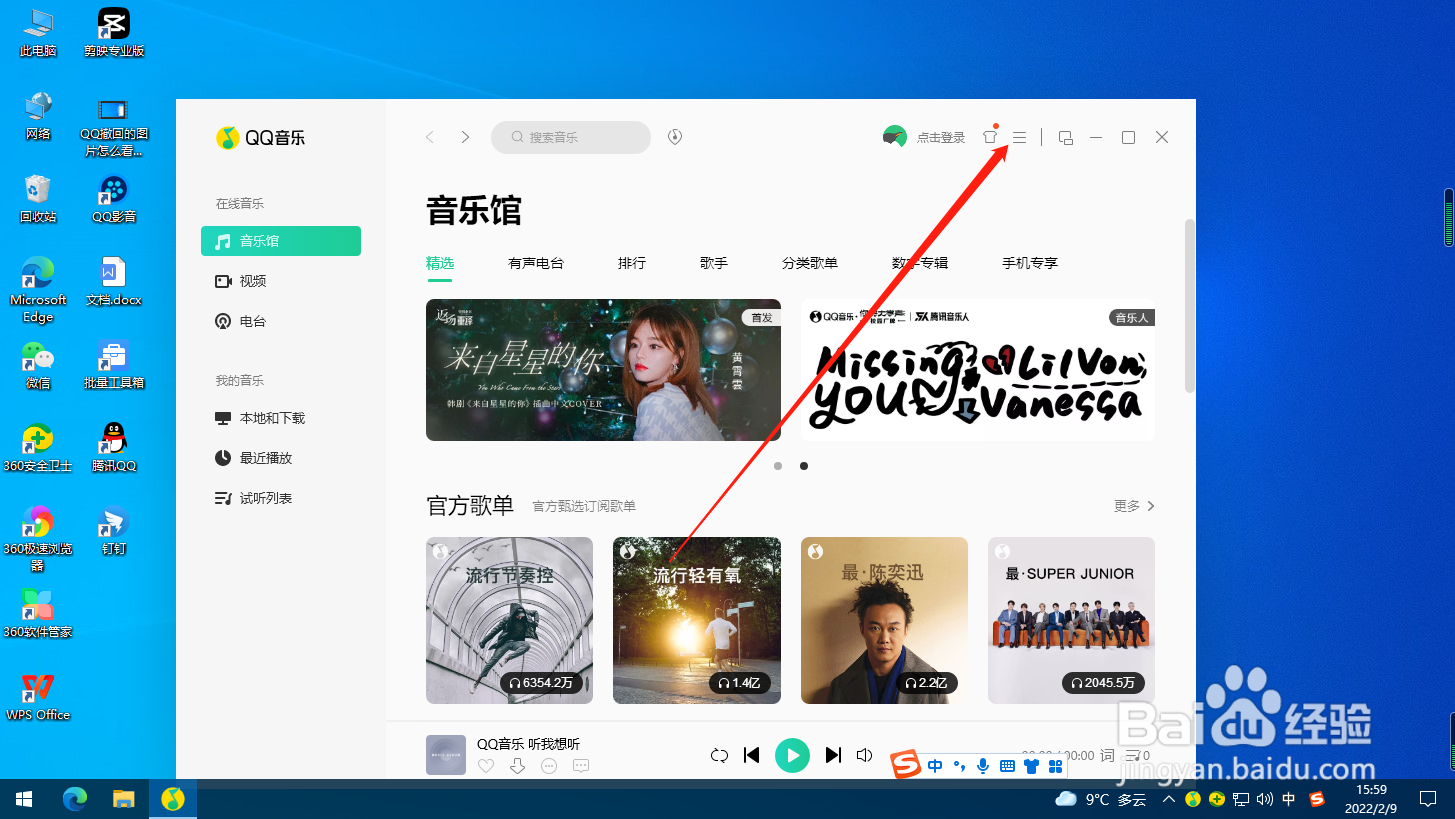
Task: Toggle the play mode loop icon
Action: (719, 755)
